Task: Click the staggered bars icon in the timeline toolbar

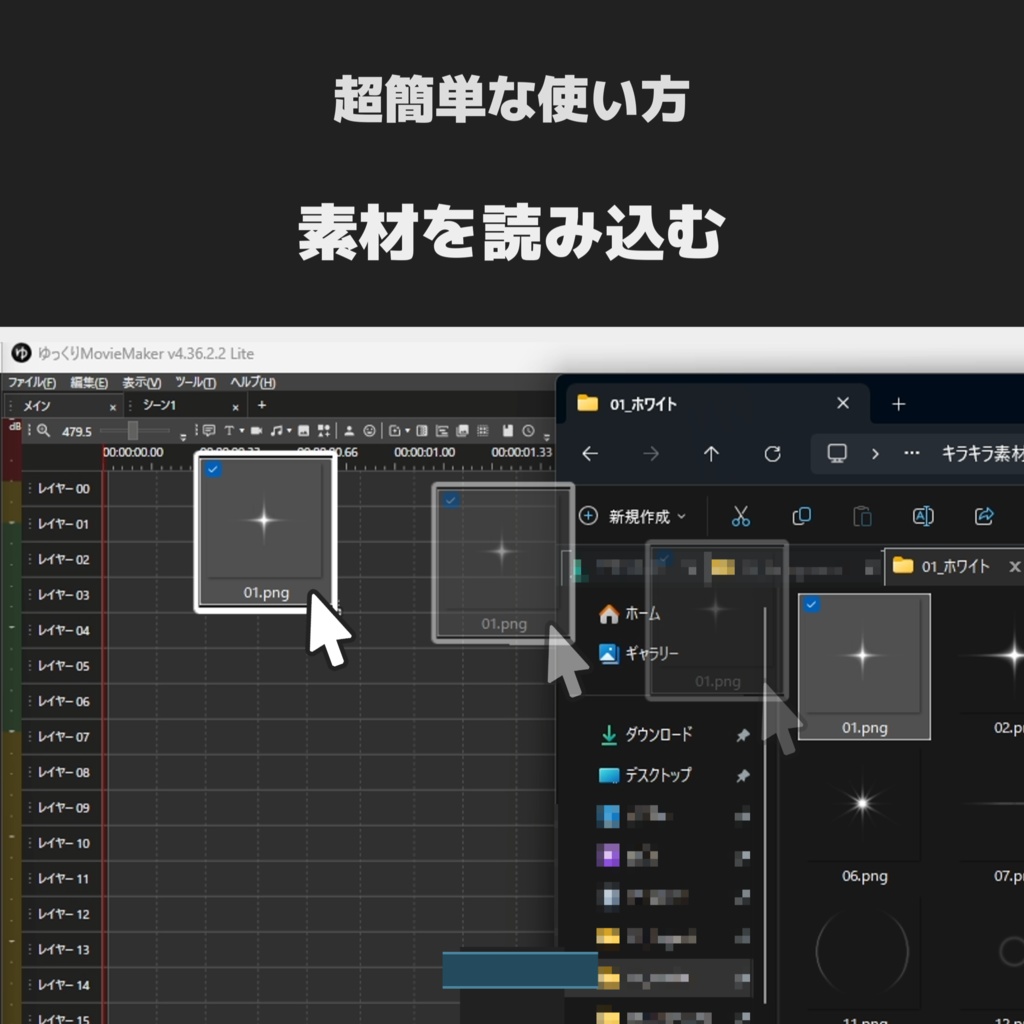Action: tap(442, 430)
